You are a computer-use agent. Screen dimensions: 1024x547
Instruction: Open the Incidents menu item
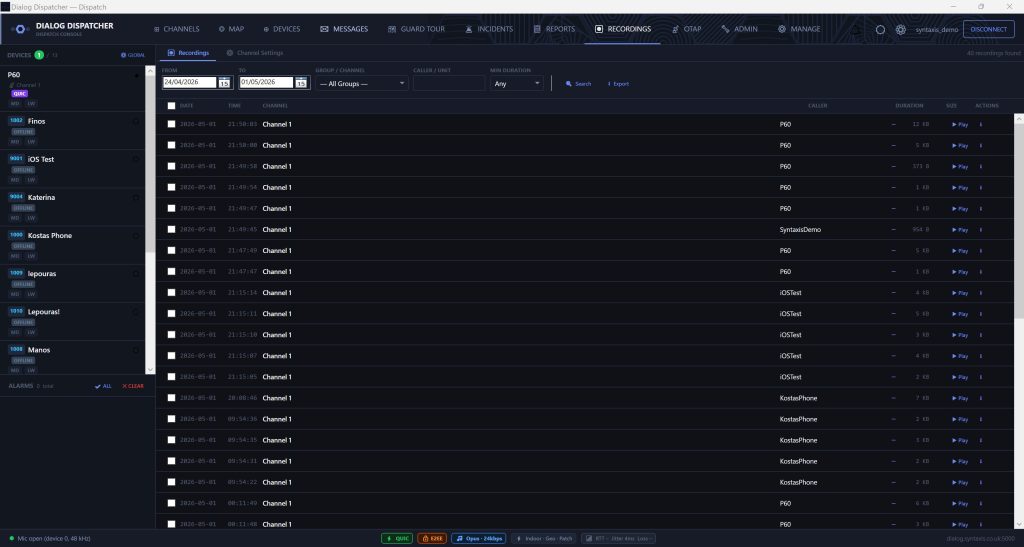tap(488, 29)
